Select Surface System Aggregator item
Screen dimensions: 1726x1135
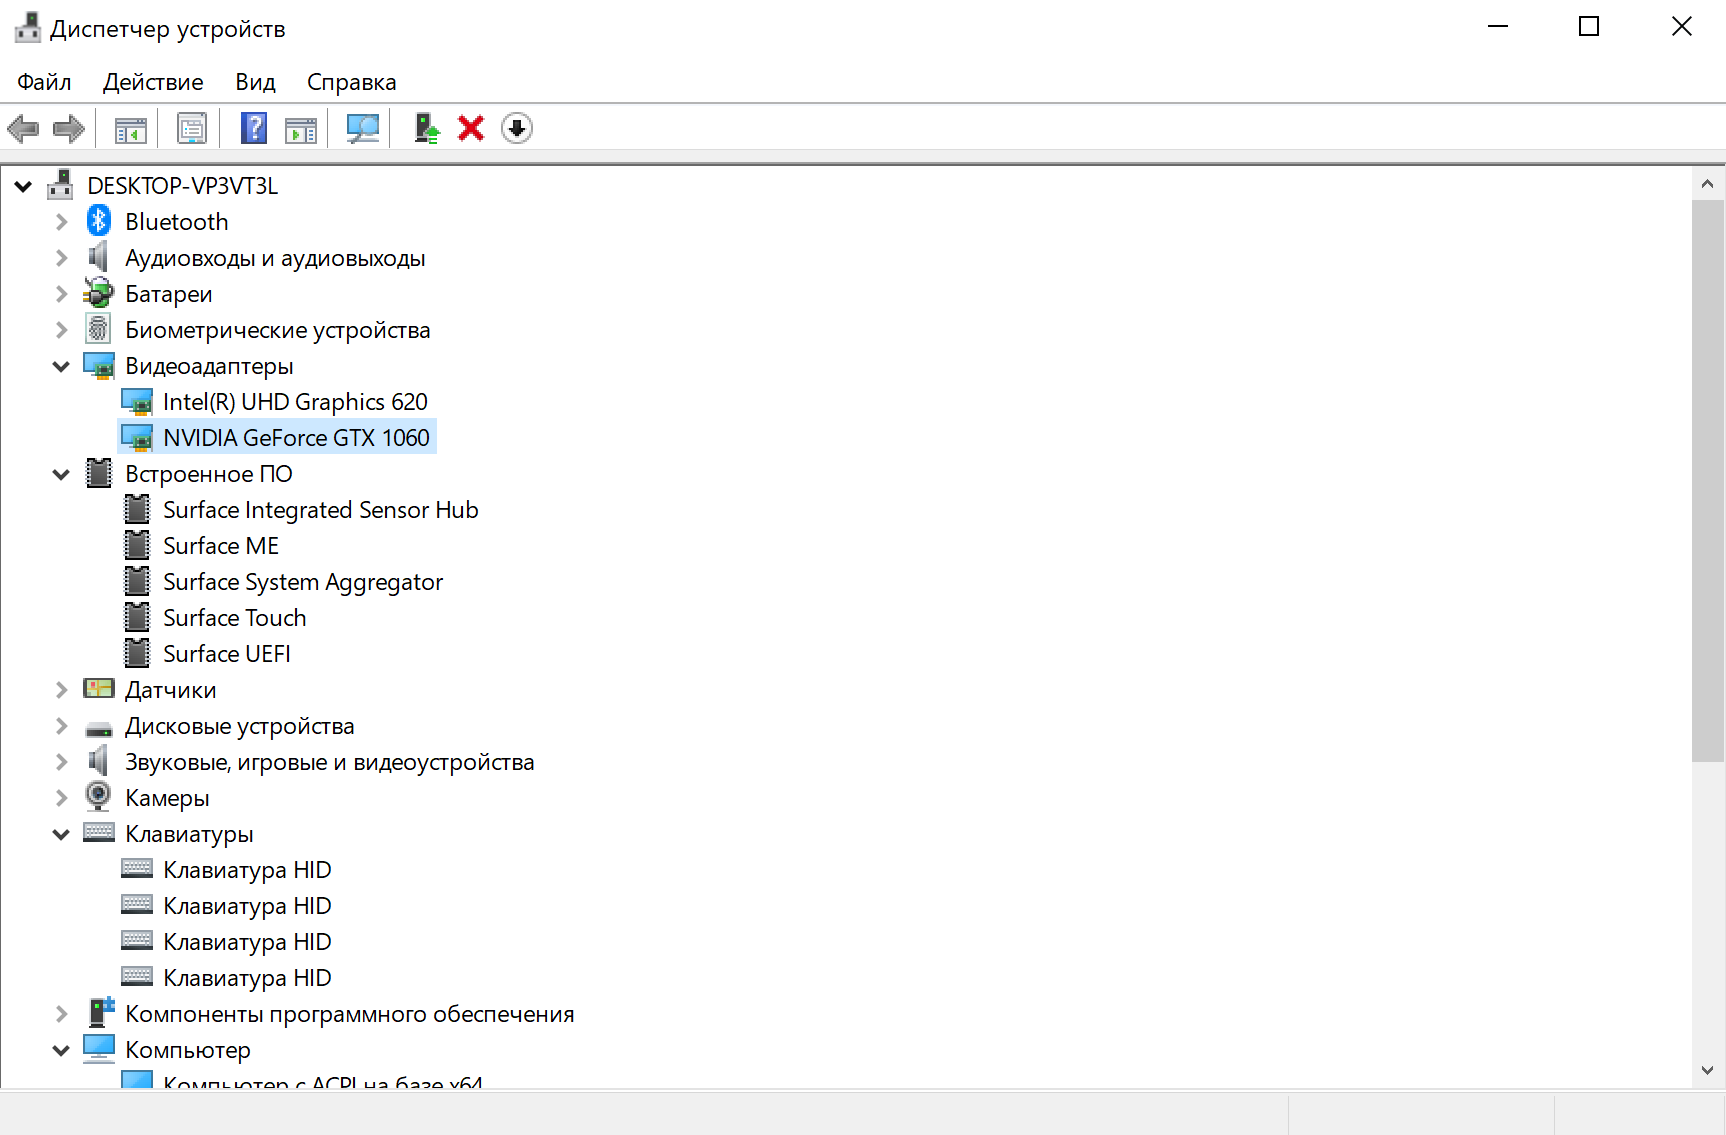click(303, 582)
